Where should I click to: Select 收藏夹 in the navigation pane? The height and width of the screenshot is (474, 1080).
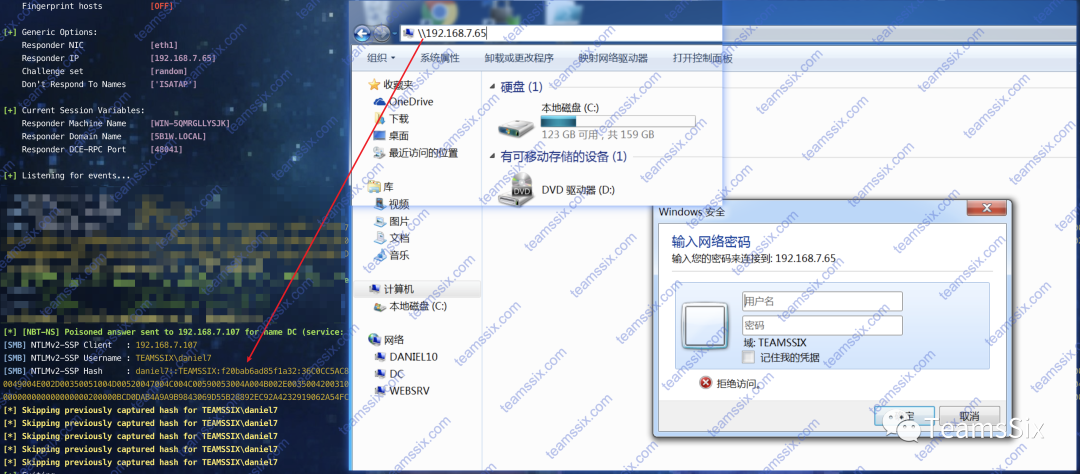391,85
